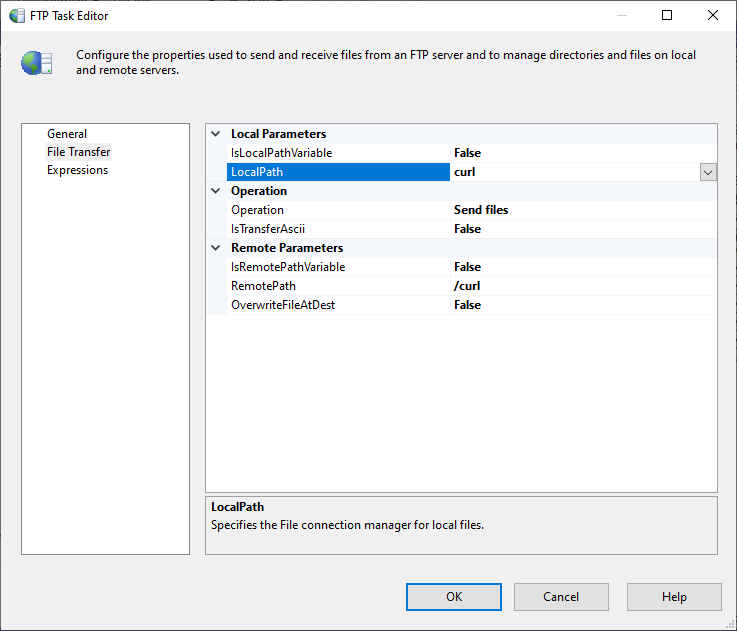The image size is (737, 631).
Task: Select the OverwriteFileAtDest property
Action: coord(283,305)
